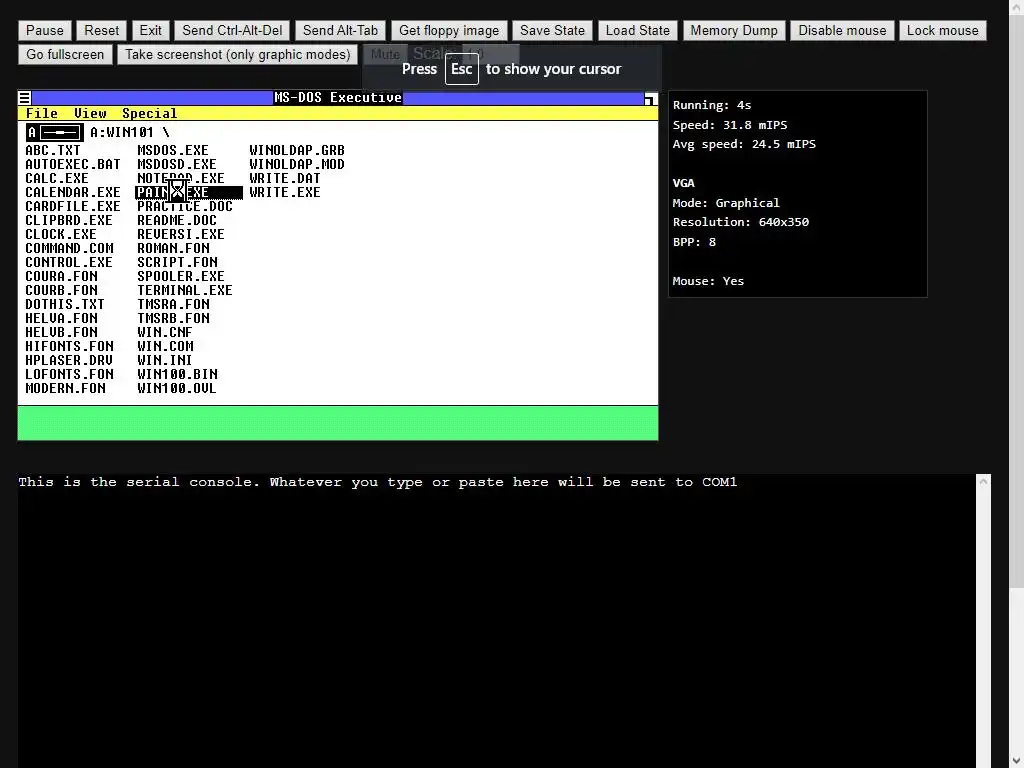Select HIFONTS.FON file
The image size is (1024, 768).
[69, 347]
